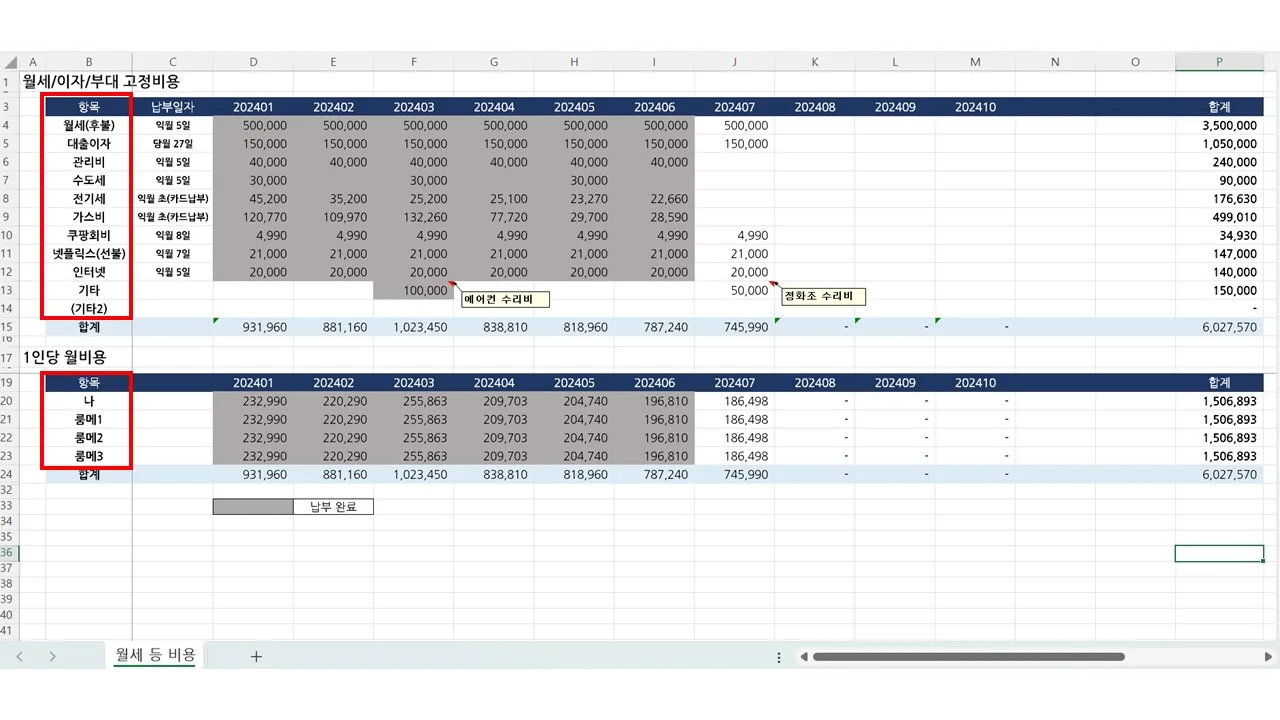
Task: Click the 에어컨 수리비 note box
Action: pos(505,298)
